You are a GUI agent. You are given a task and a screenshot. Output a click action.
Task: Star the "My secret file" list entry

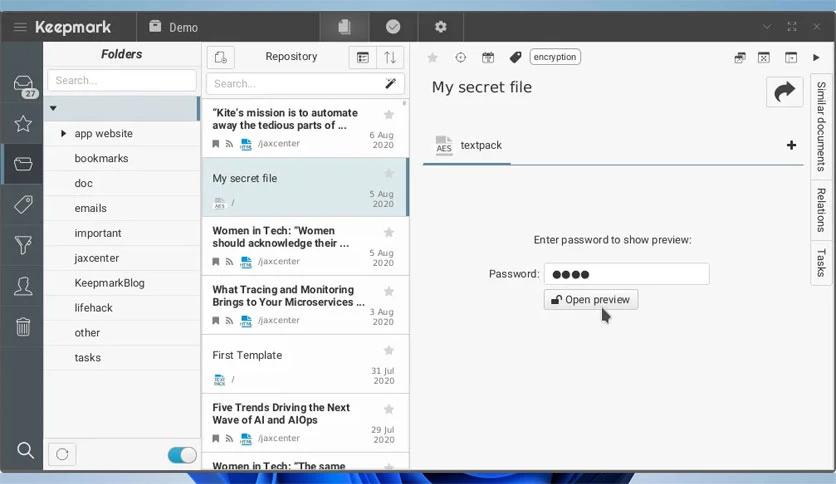pos(389,173)
